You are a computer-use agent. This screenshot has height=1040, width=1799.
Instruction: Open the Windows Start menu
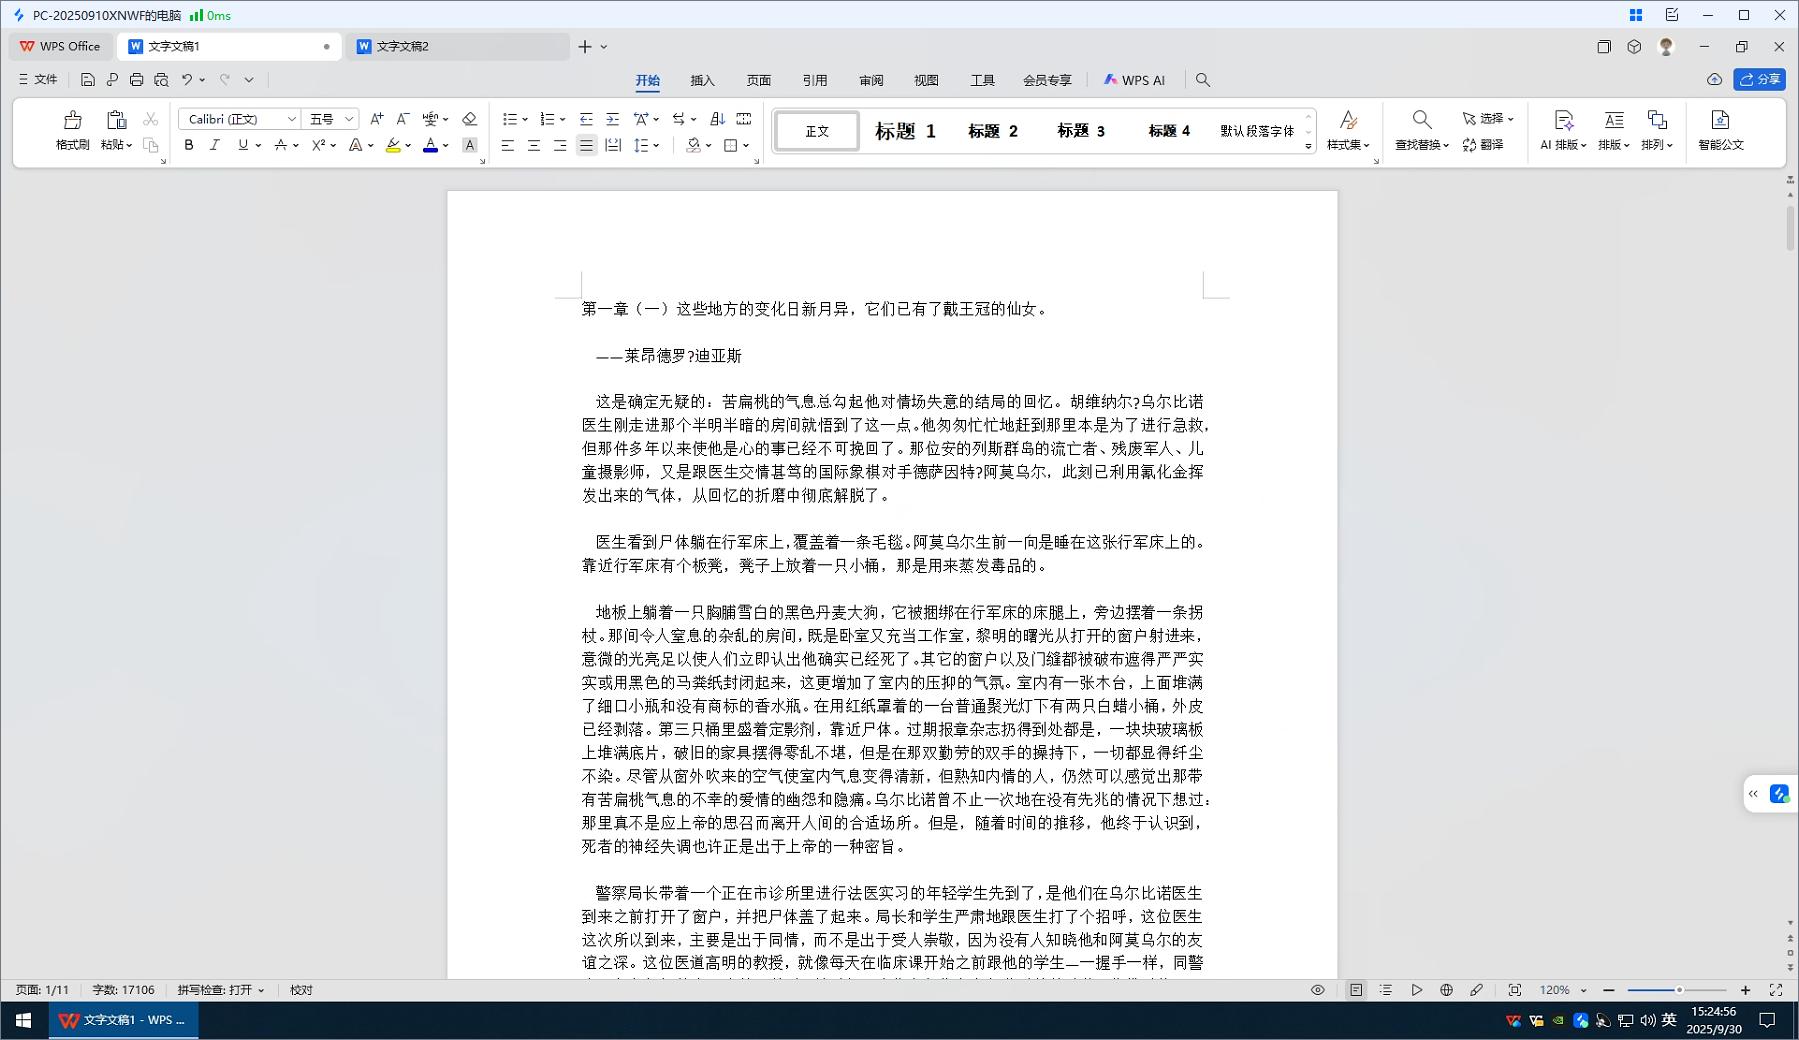pyautogui.click(x=23, y=1020)
